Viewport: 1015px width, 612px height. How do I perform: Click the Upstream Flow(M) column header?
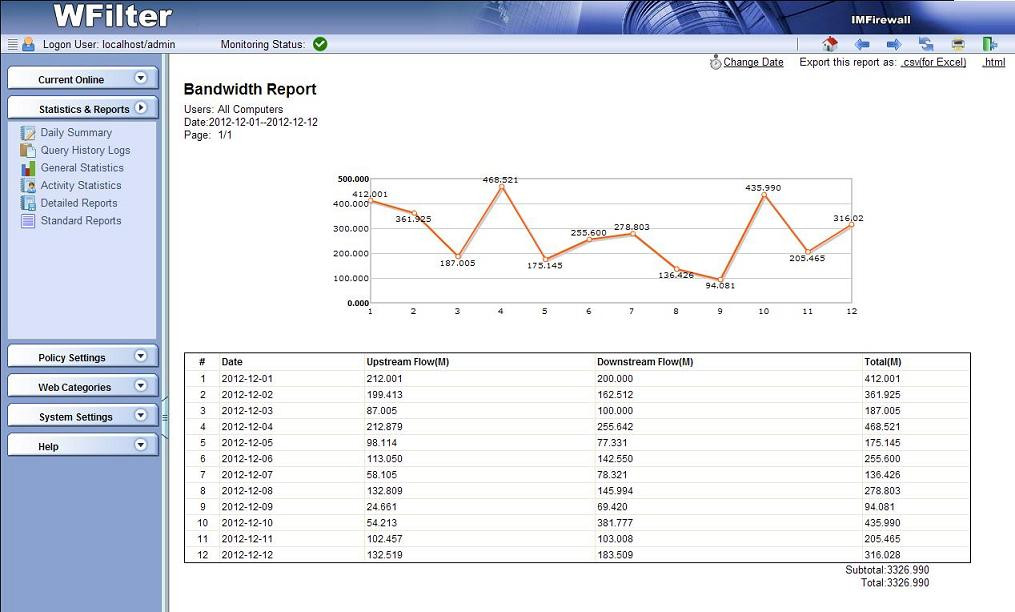(x=408, y=362)
